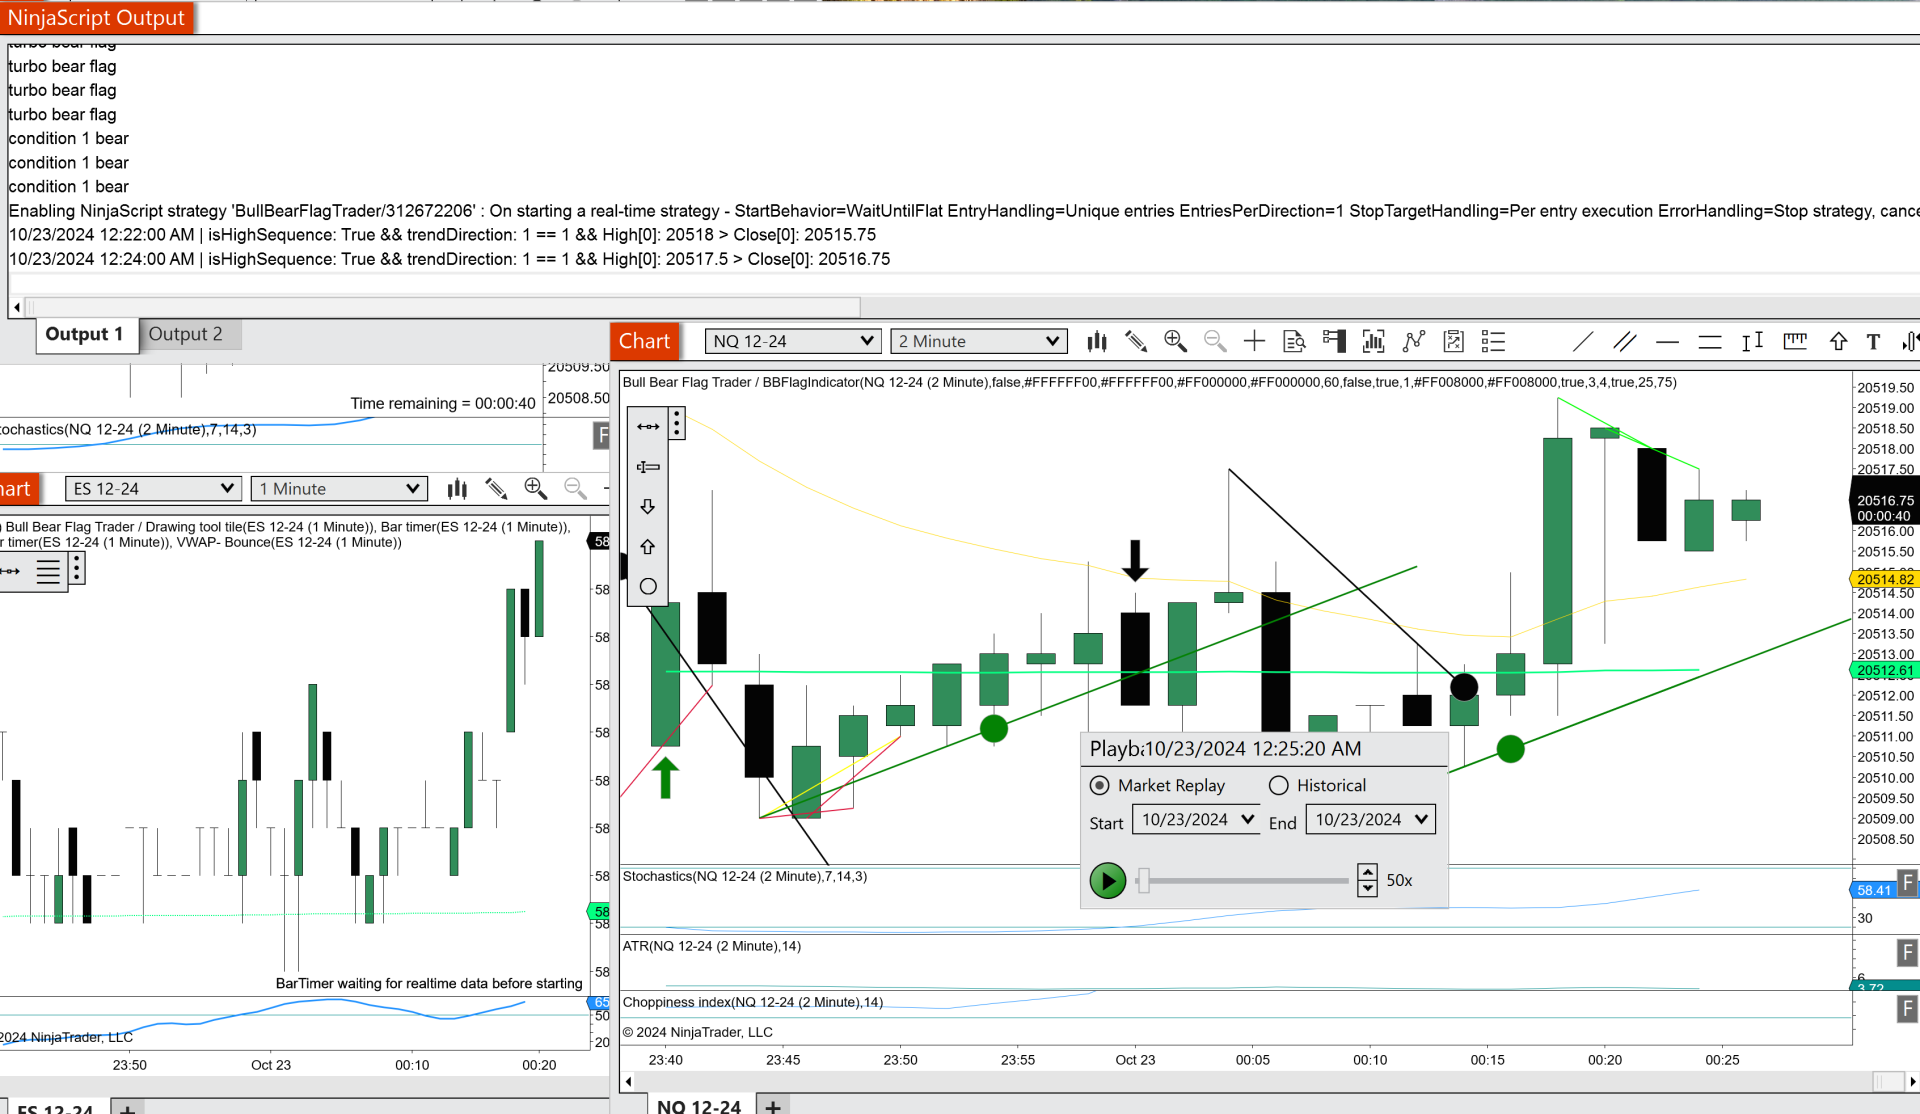Select the Market Replay radio button
1920x1114 pixels.
click(1100, 786)
